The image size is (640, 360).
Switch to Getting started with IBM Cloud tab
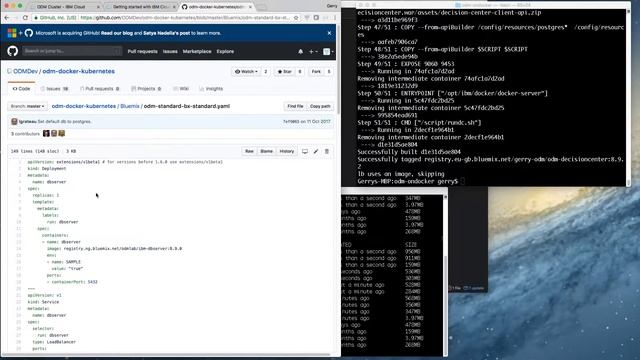point(141,7)
